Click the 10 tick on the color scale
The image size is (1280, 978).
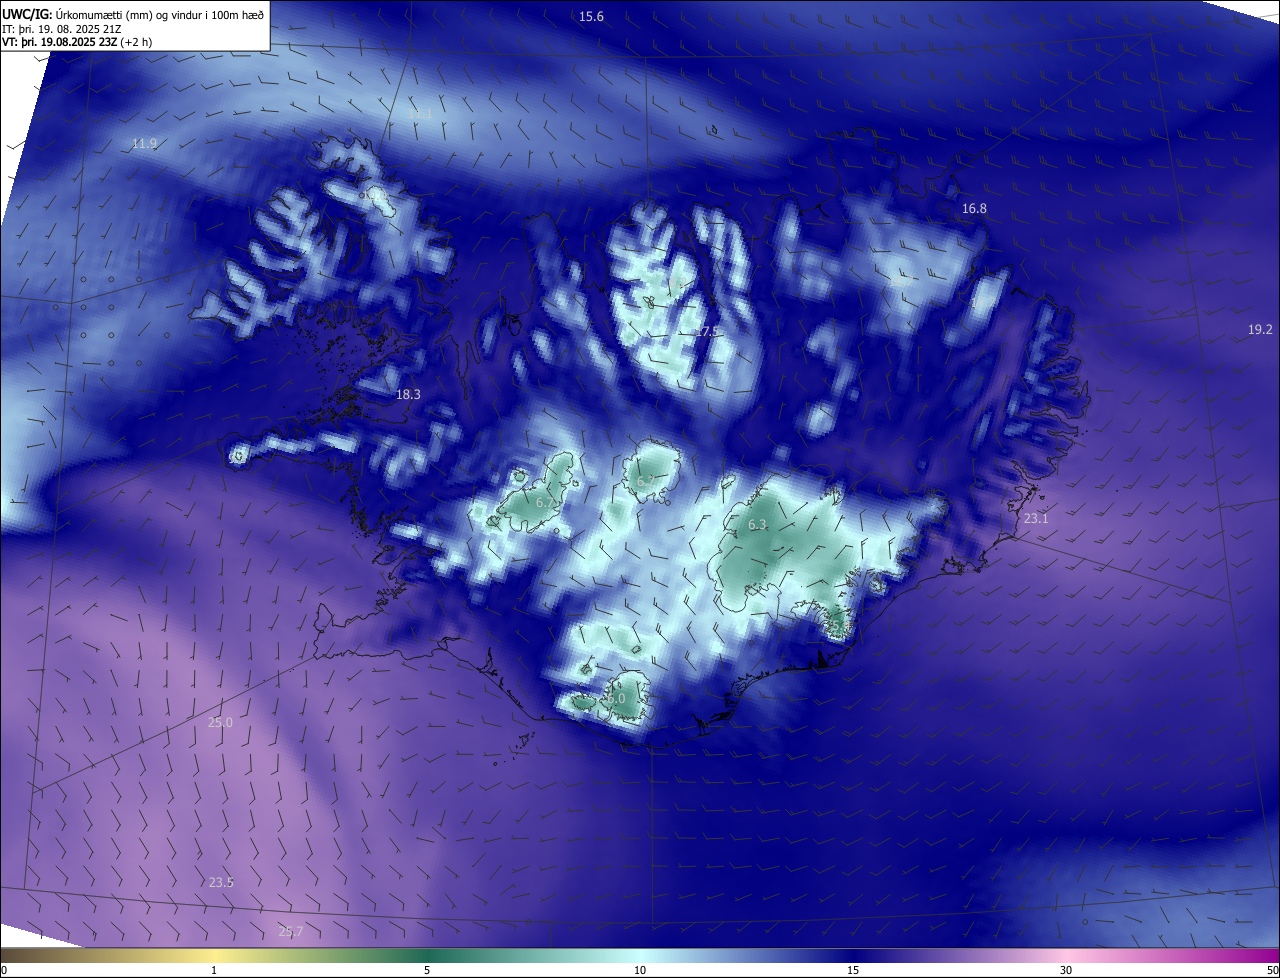click(x=640, y=970)
